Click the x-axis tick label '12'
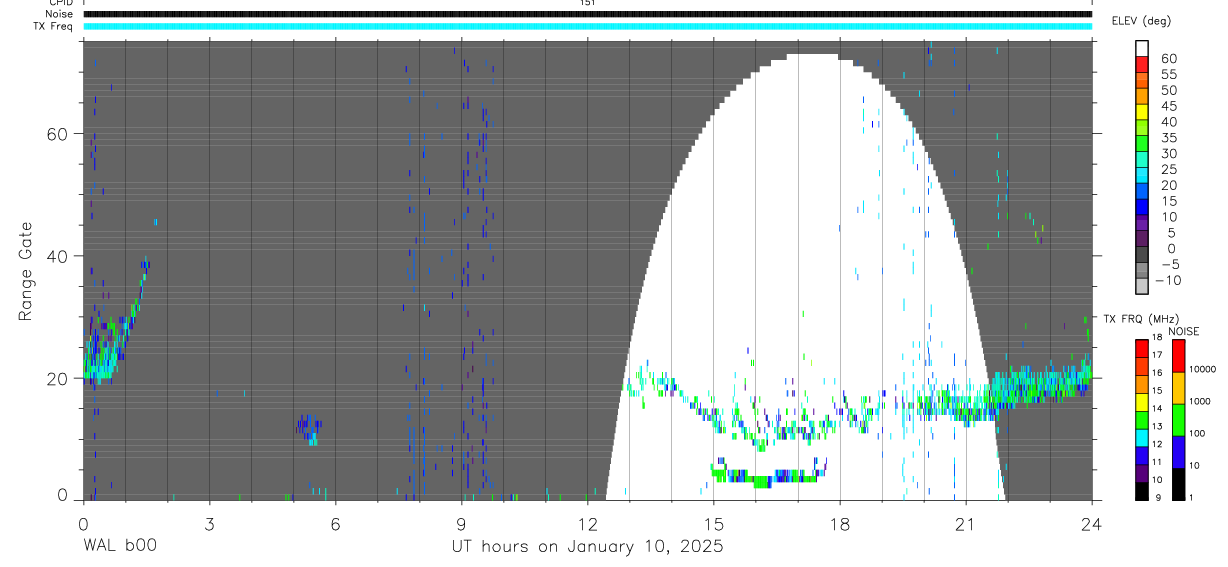 pyautogui.click(x=587, y=523)
